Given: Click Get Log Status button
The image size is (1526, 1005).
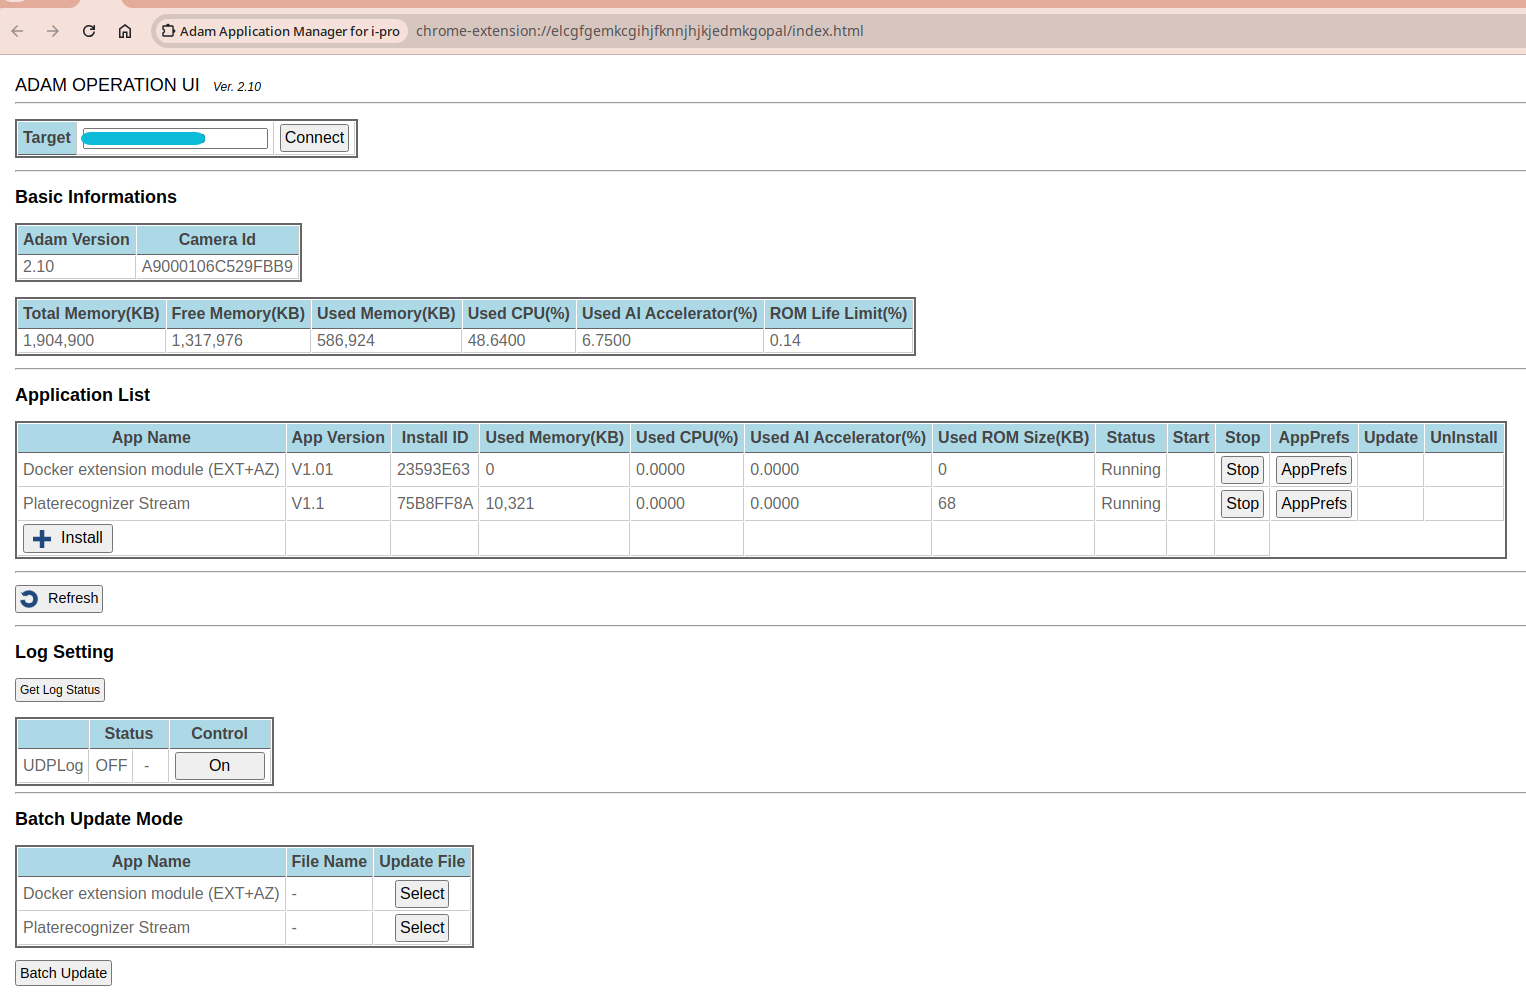Looking at the screenshot, I should click(x=60, y=690).
